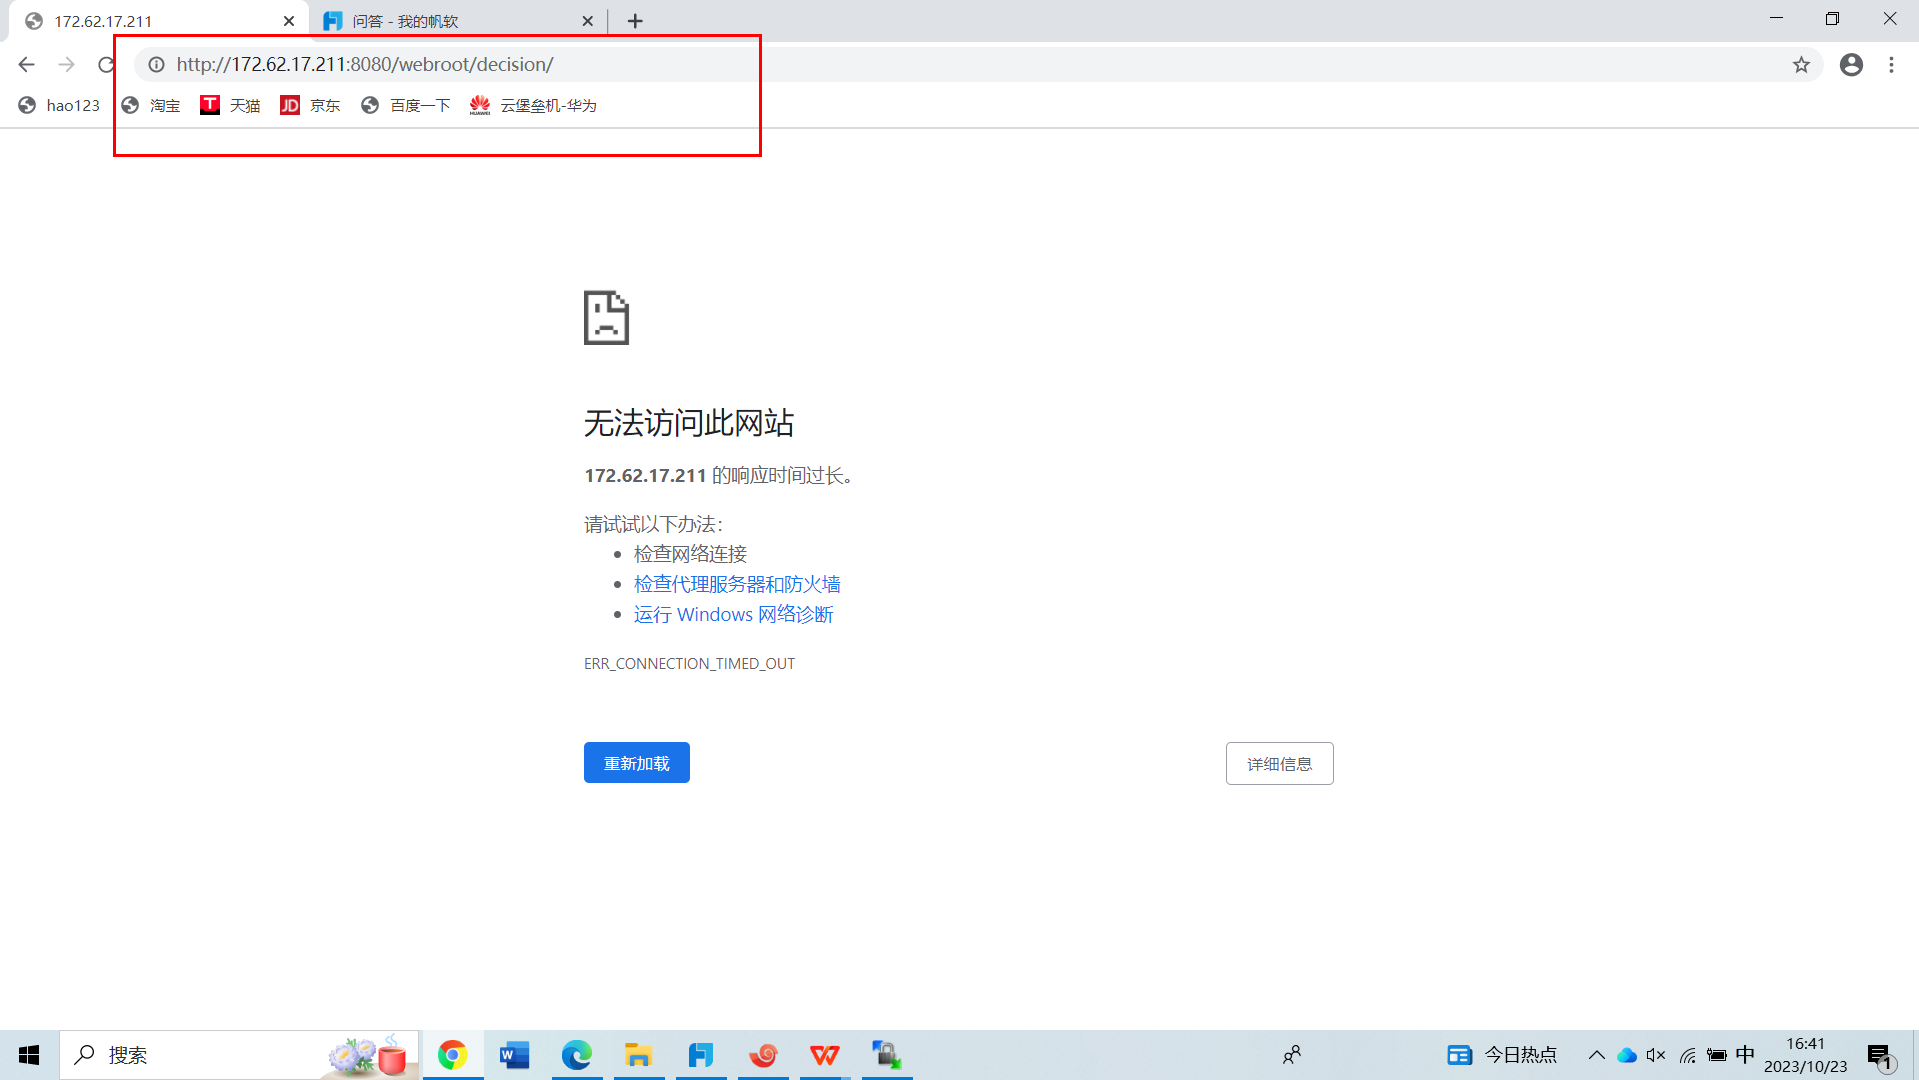Expand the hidden system tray icons
The image size is (1919, 1080).
tap(1596, 1055)
